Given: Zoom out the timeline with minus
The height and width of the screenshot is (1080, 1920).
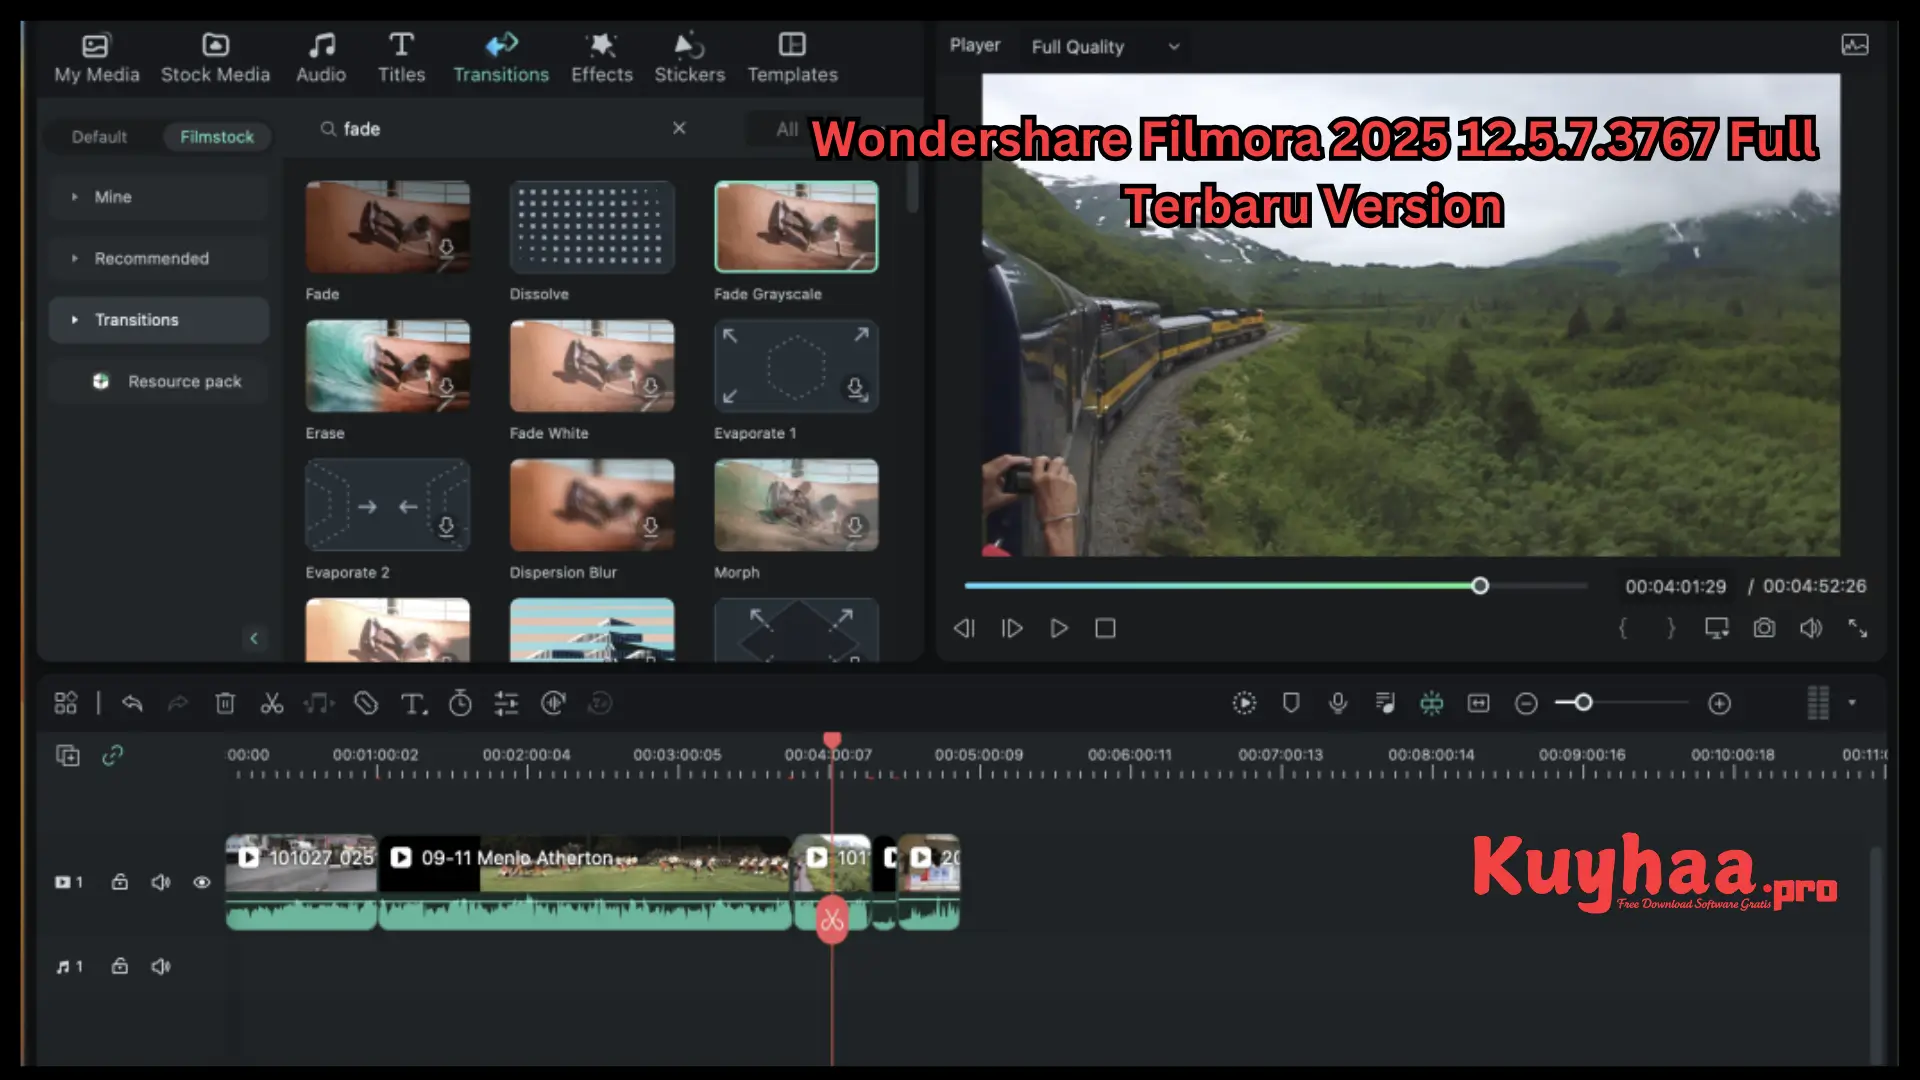Looking at the screenshot, I should tap(1526, 704).
